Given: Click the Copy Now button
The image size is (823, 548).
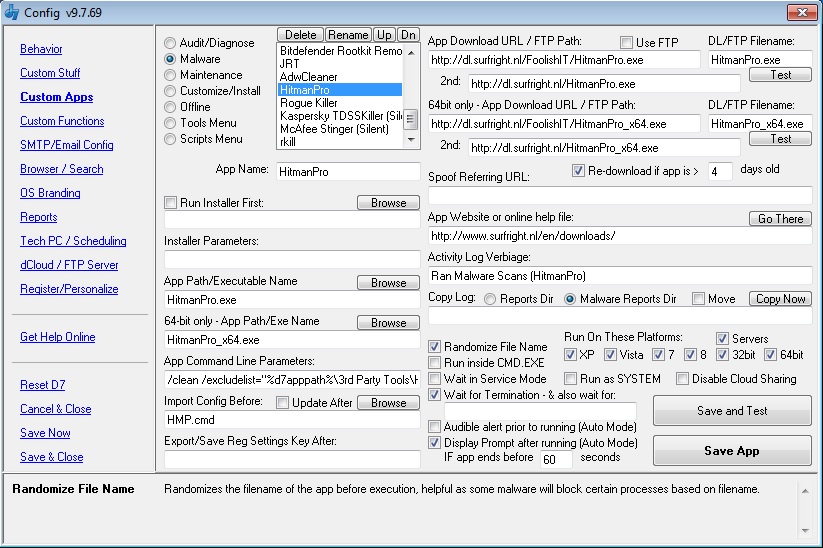Looking at the screenshot, I should 780,299.
